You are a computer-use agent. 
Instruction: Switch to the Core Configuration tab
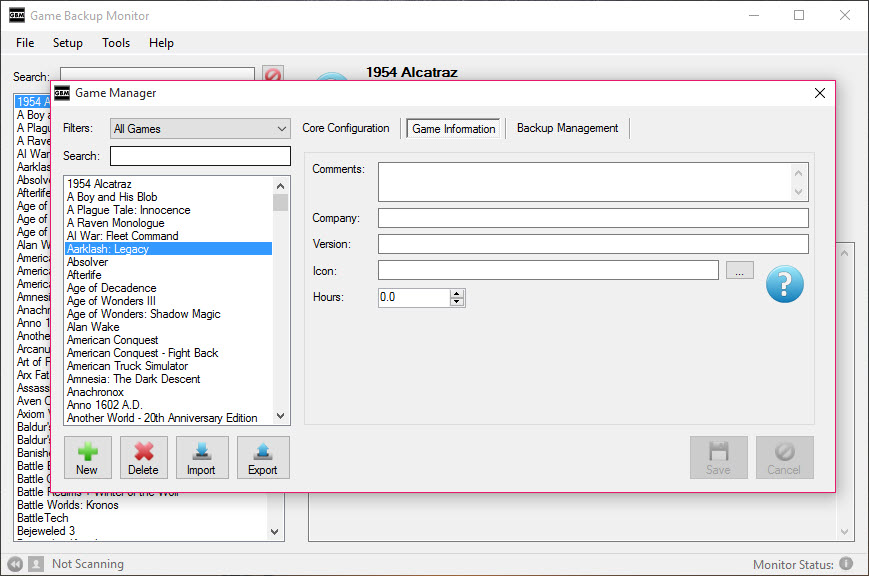(346, 128)
